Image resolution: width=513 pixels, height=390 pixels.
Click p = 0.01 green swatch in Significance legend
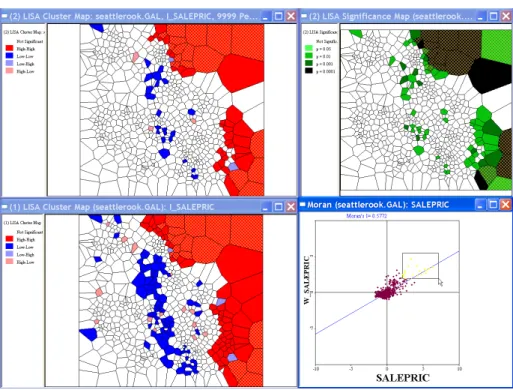[309, 56]
